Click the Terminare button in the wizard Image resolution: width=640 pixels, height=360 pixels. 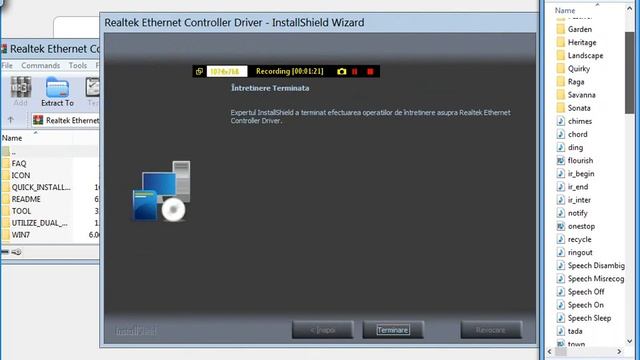point(393,330)
